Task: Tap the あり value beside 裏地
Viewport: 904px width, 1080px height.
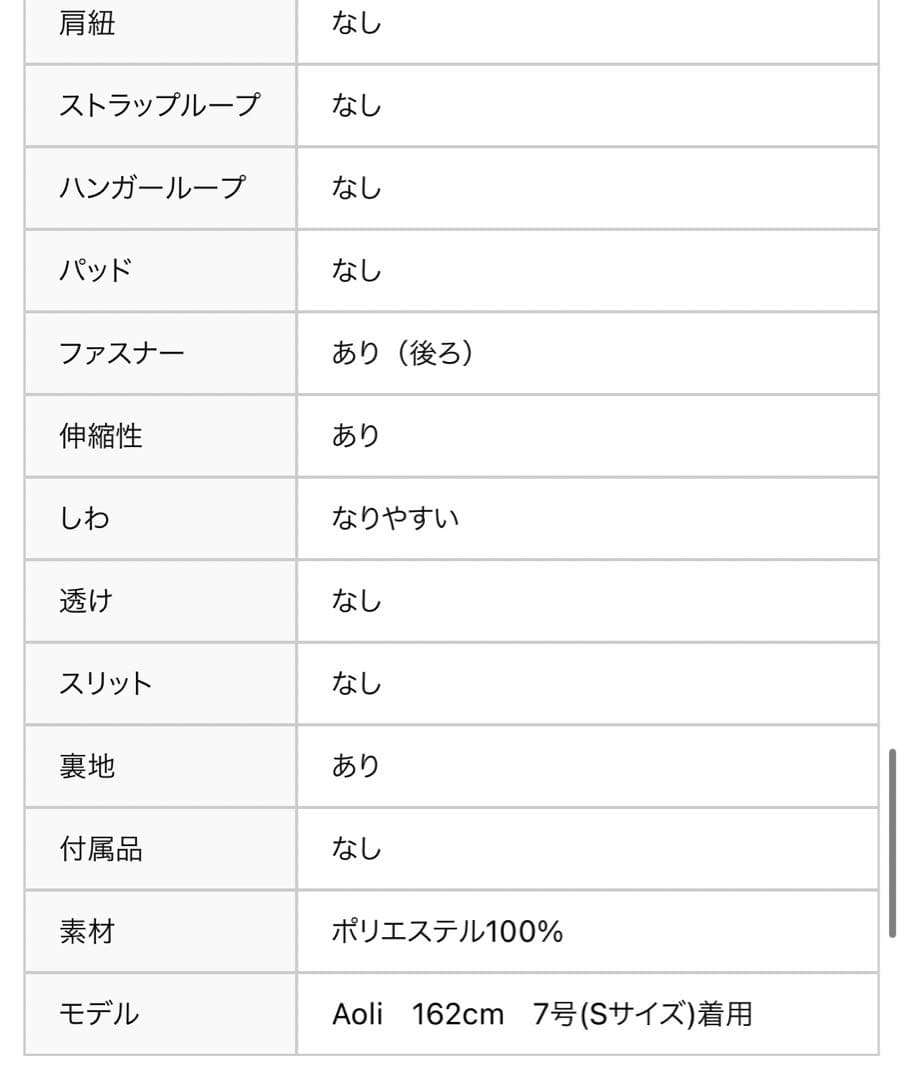Action: tap(357, 766)
